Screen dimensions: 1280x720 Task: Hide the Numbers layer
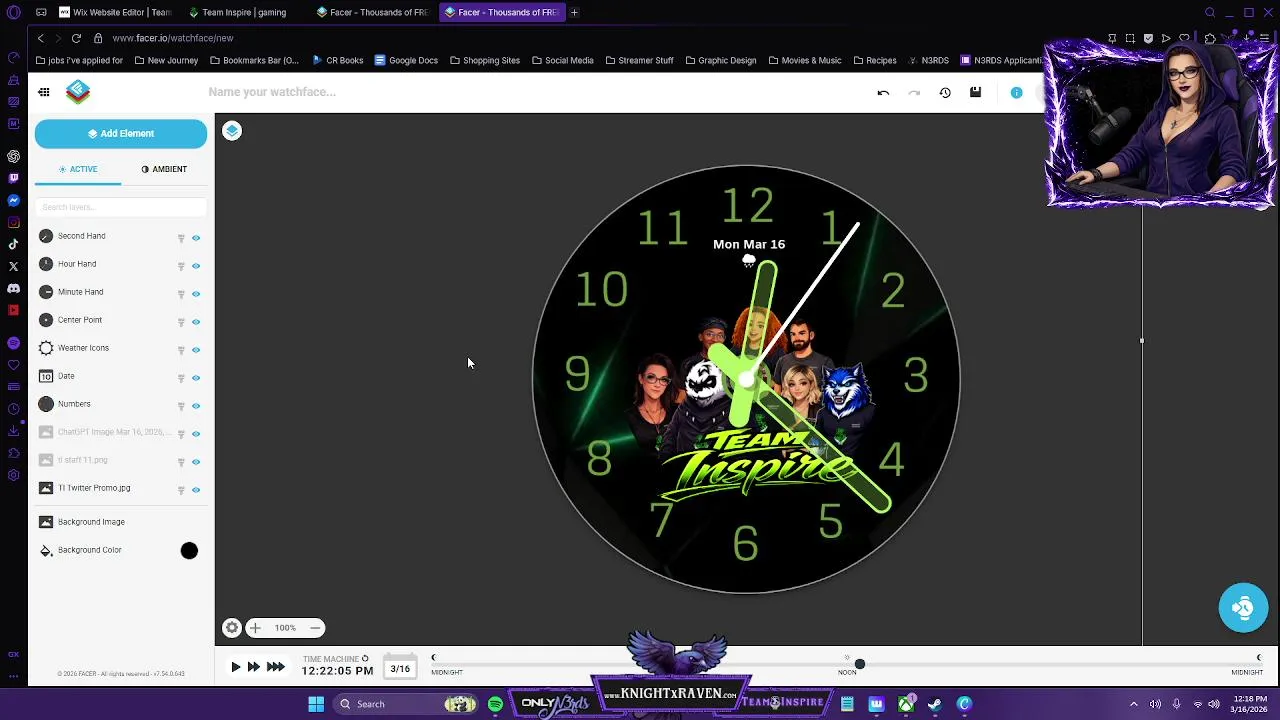[x=196, y=406]
